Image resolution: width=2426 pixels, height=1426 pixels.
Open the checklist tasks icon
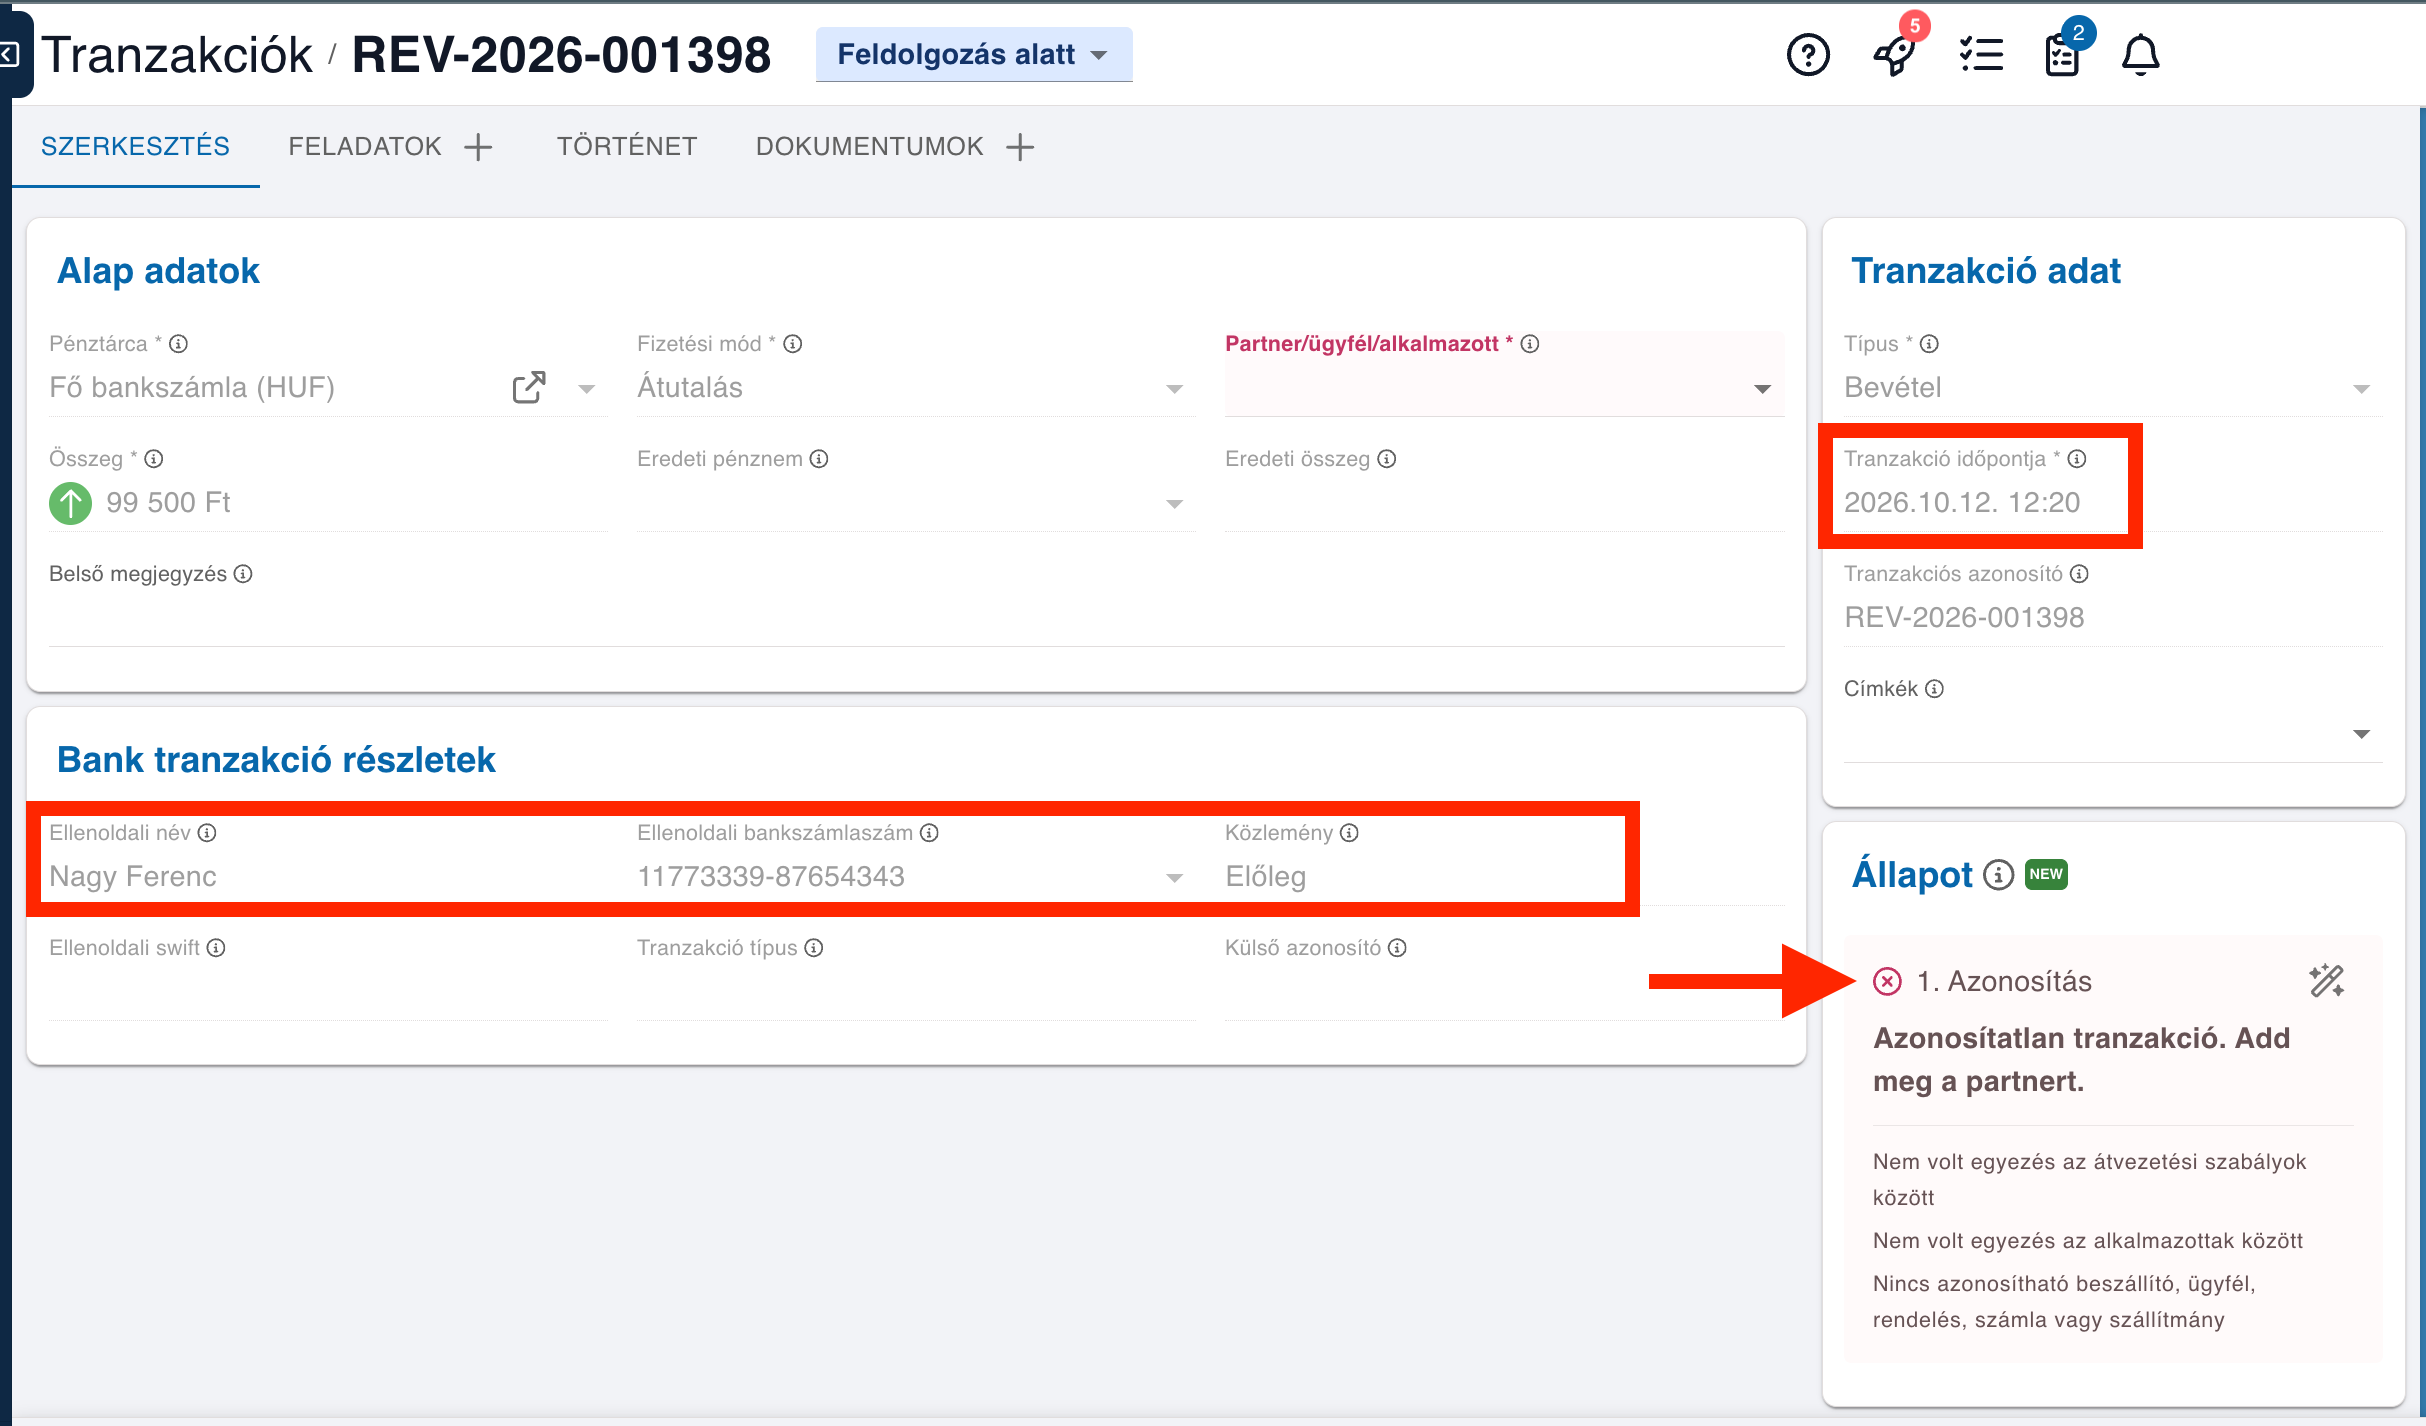coord(1981,55)
